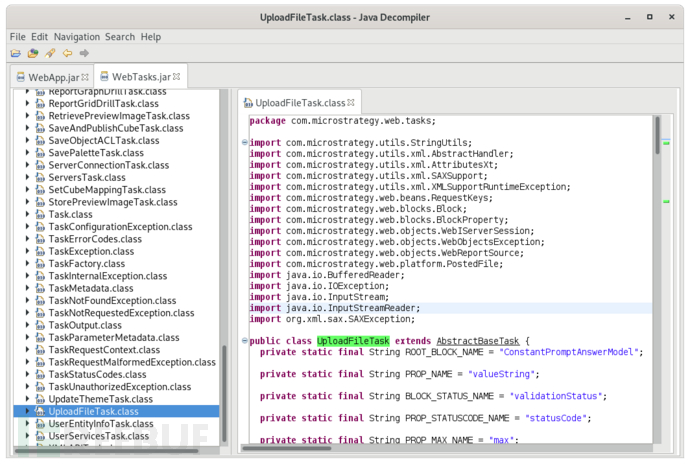This screenshot has width=690, height=464.
Task: Follow the AbstractBaseTask class link
Action: coord(478,341)
